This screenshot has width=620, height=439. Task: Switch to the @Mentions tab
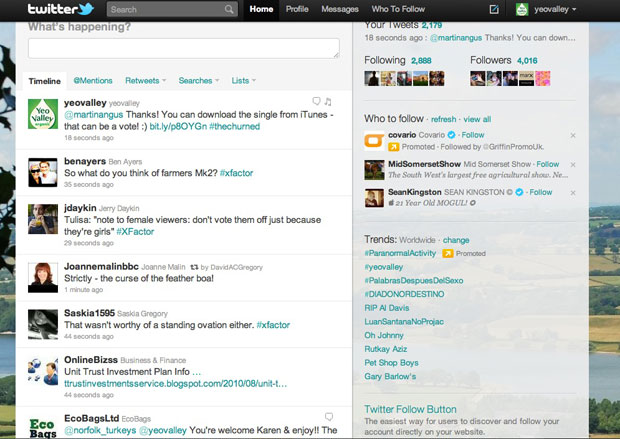[93, 81]
